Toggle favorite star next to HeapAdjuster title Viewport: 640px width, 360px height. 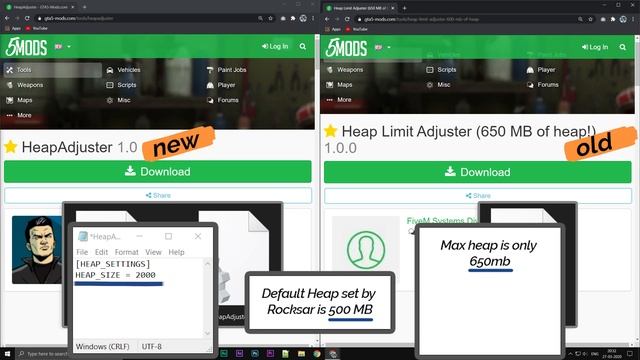click(x=11, y=147)
